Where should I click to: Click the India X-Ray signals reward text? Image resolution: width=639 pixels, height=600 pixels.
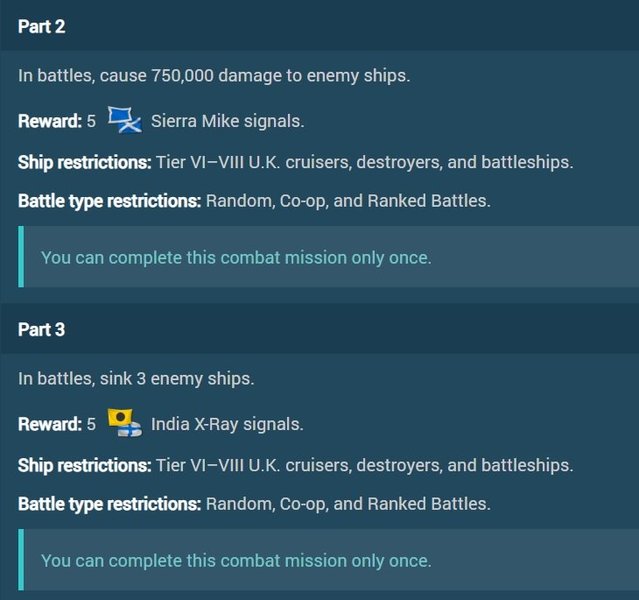pyautogui.click(x=227, y=424)
